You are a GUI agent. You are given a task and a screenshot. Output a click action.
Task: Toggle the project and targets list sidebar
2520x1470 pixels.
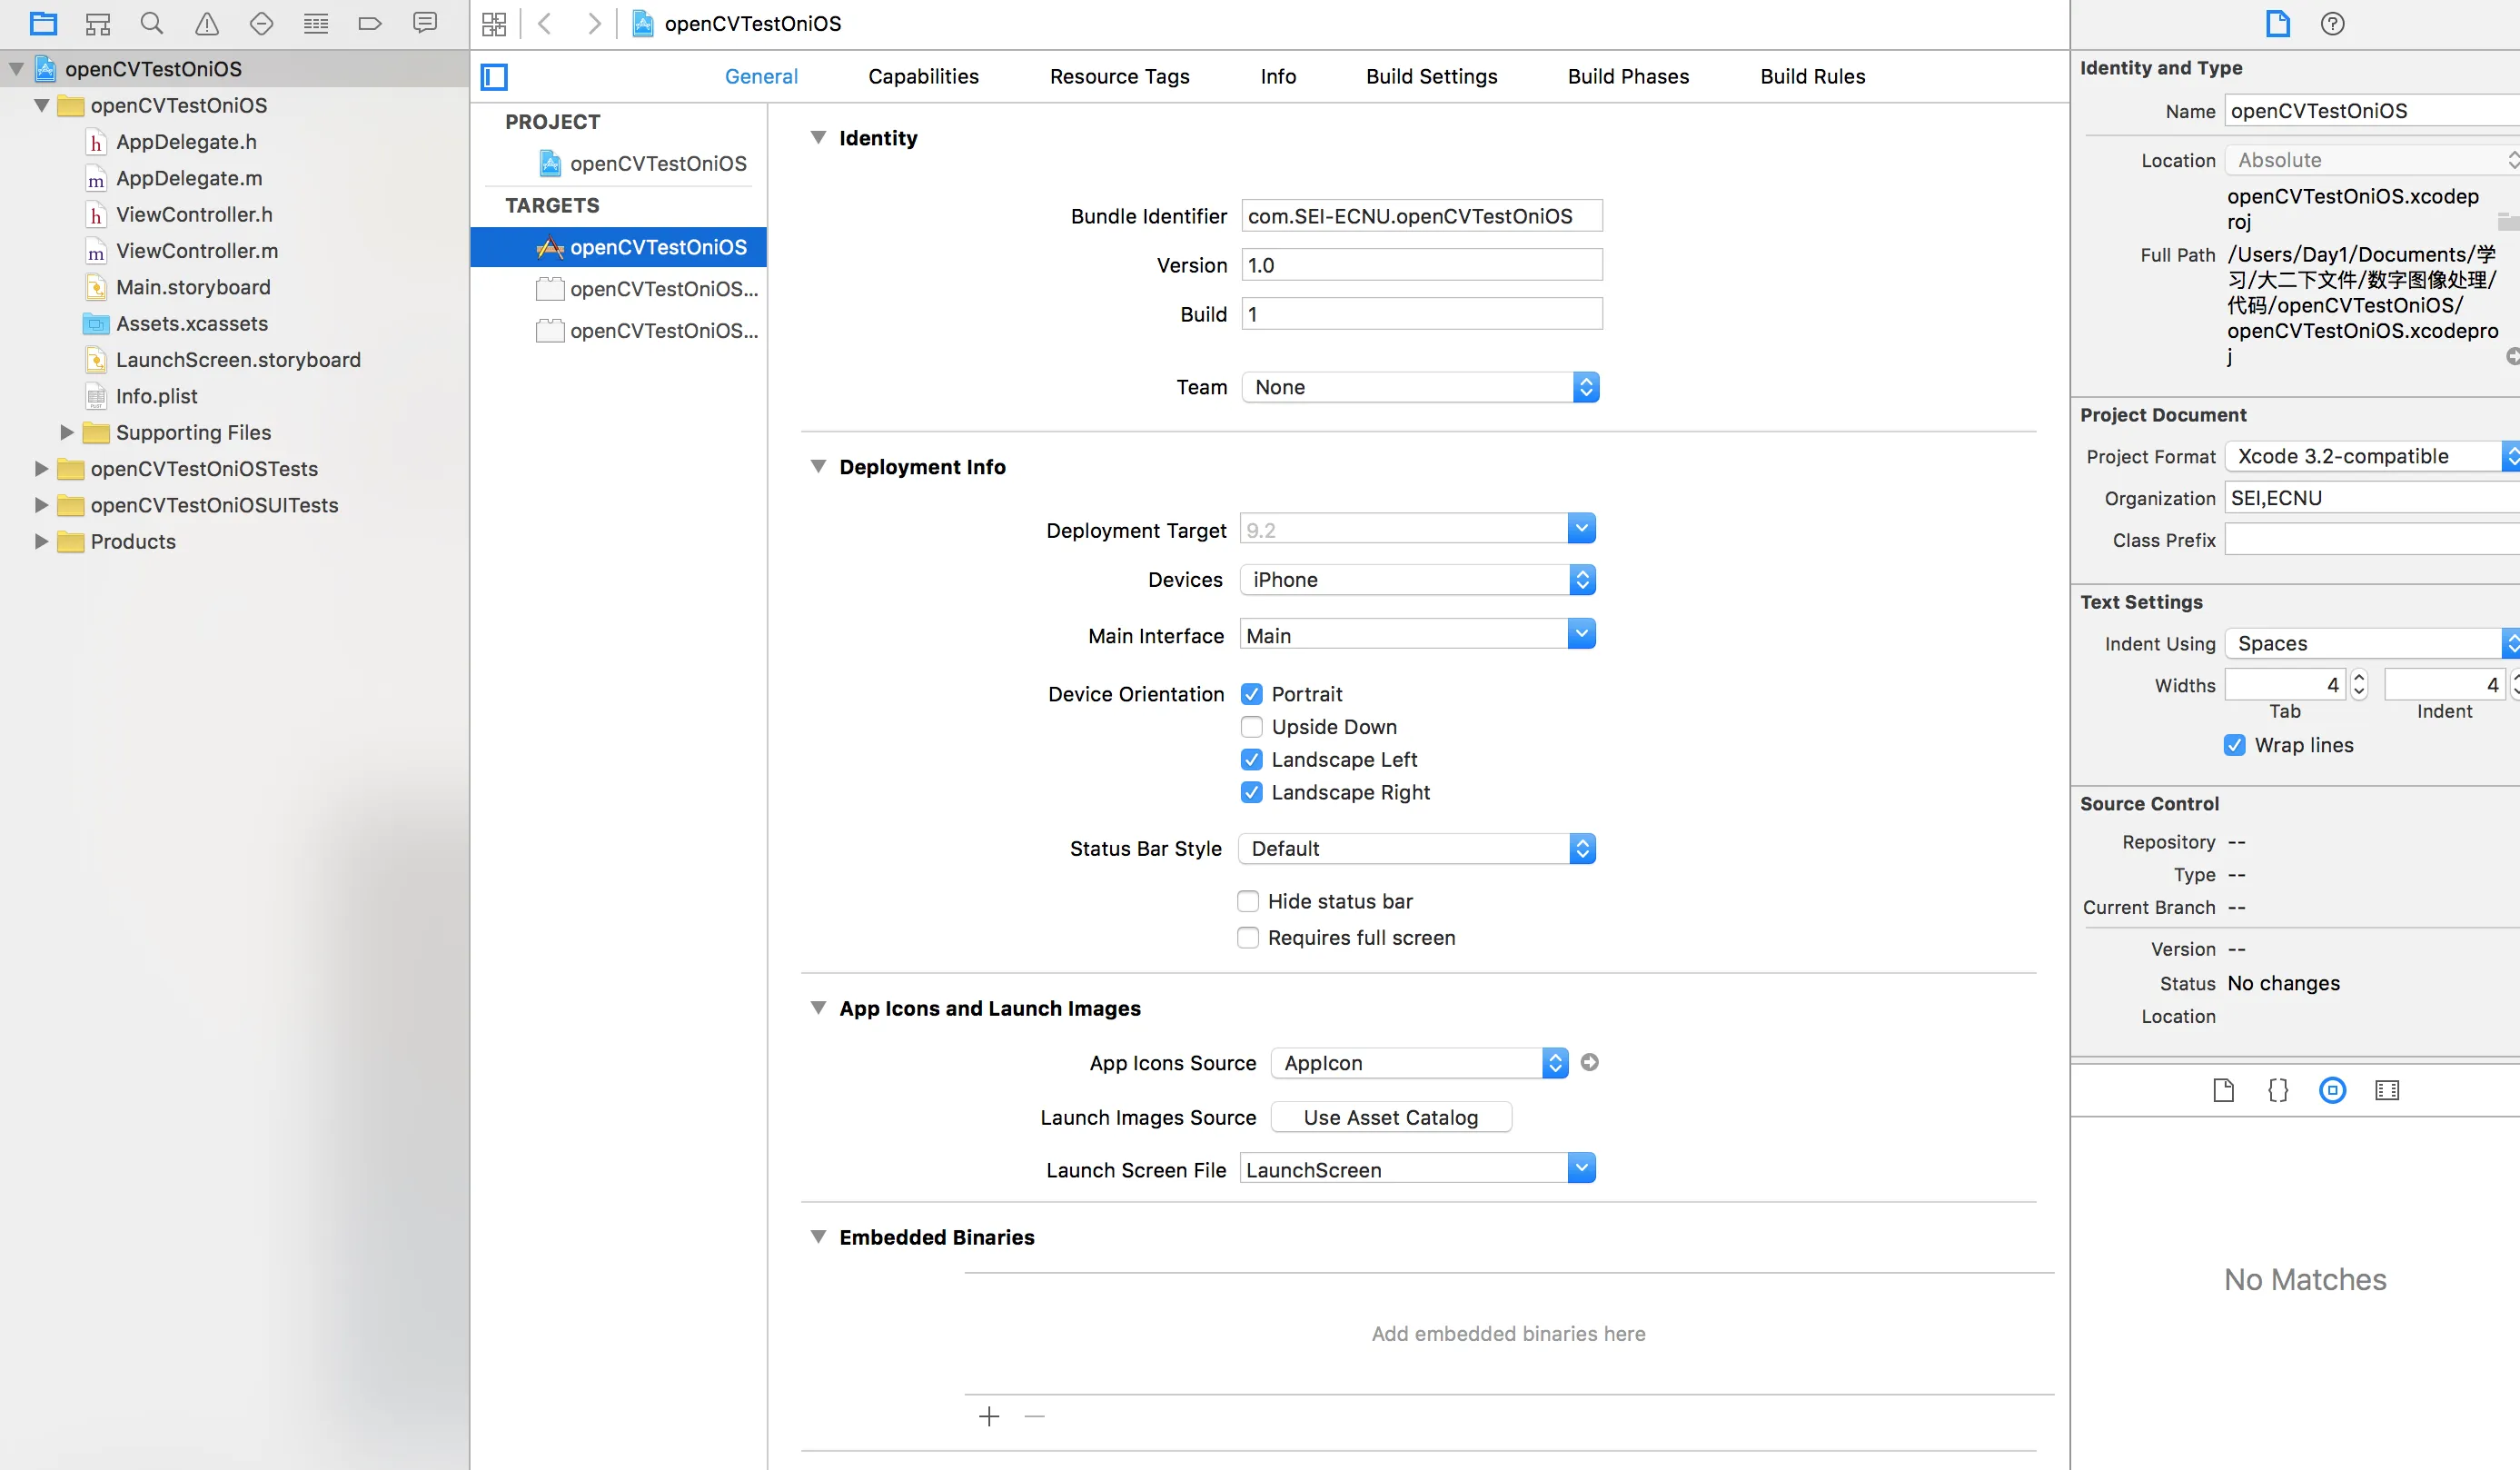(x=494, y=76)
